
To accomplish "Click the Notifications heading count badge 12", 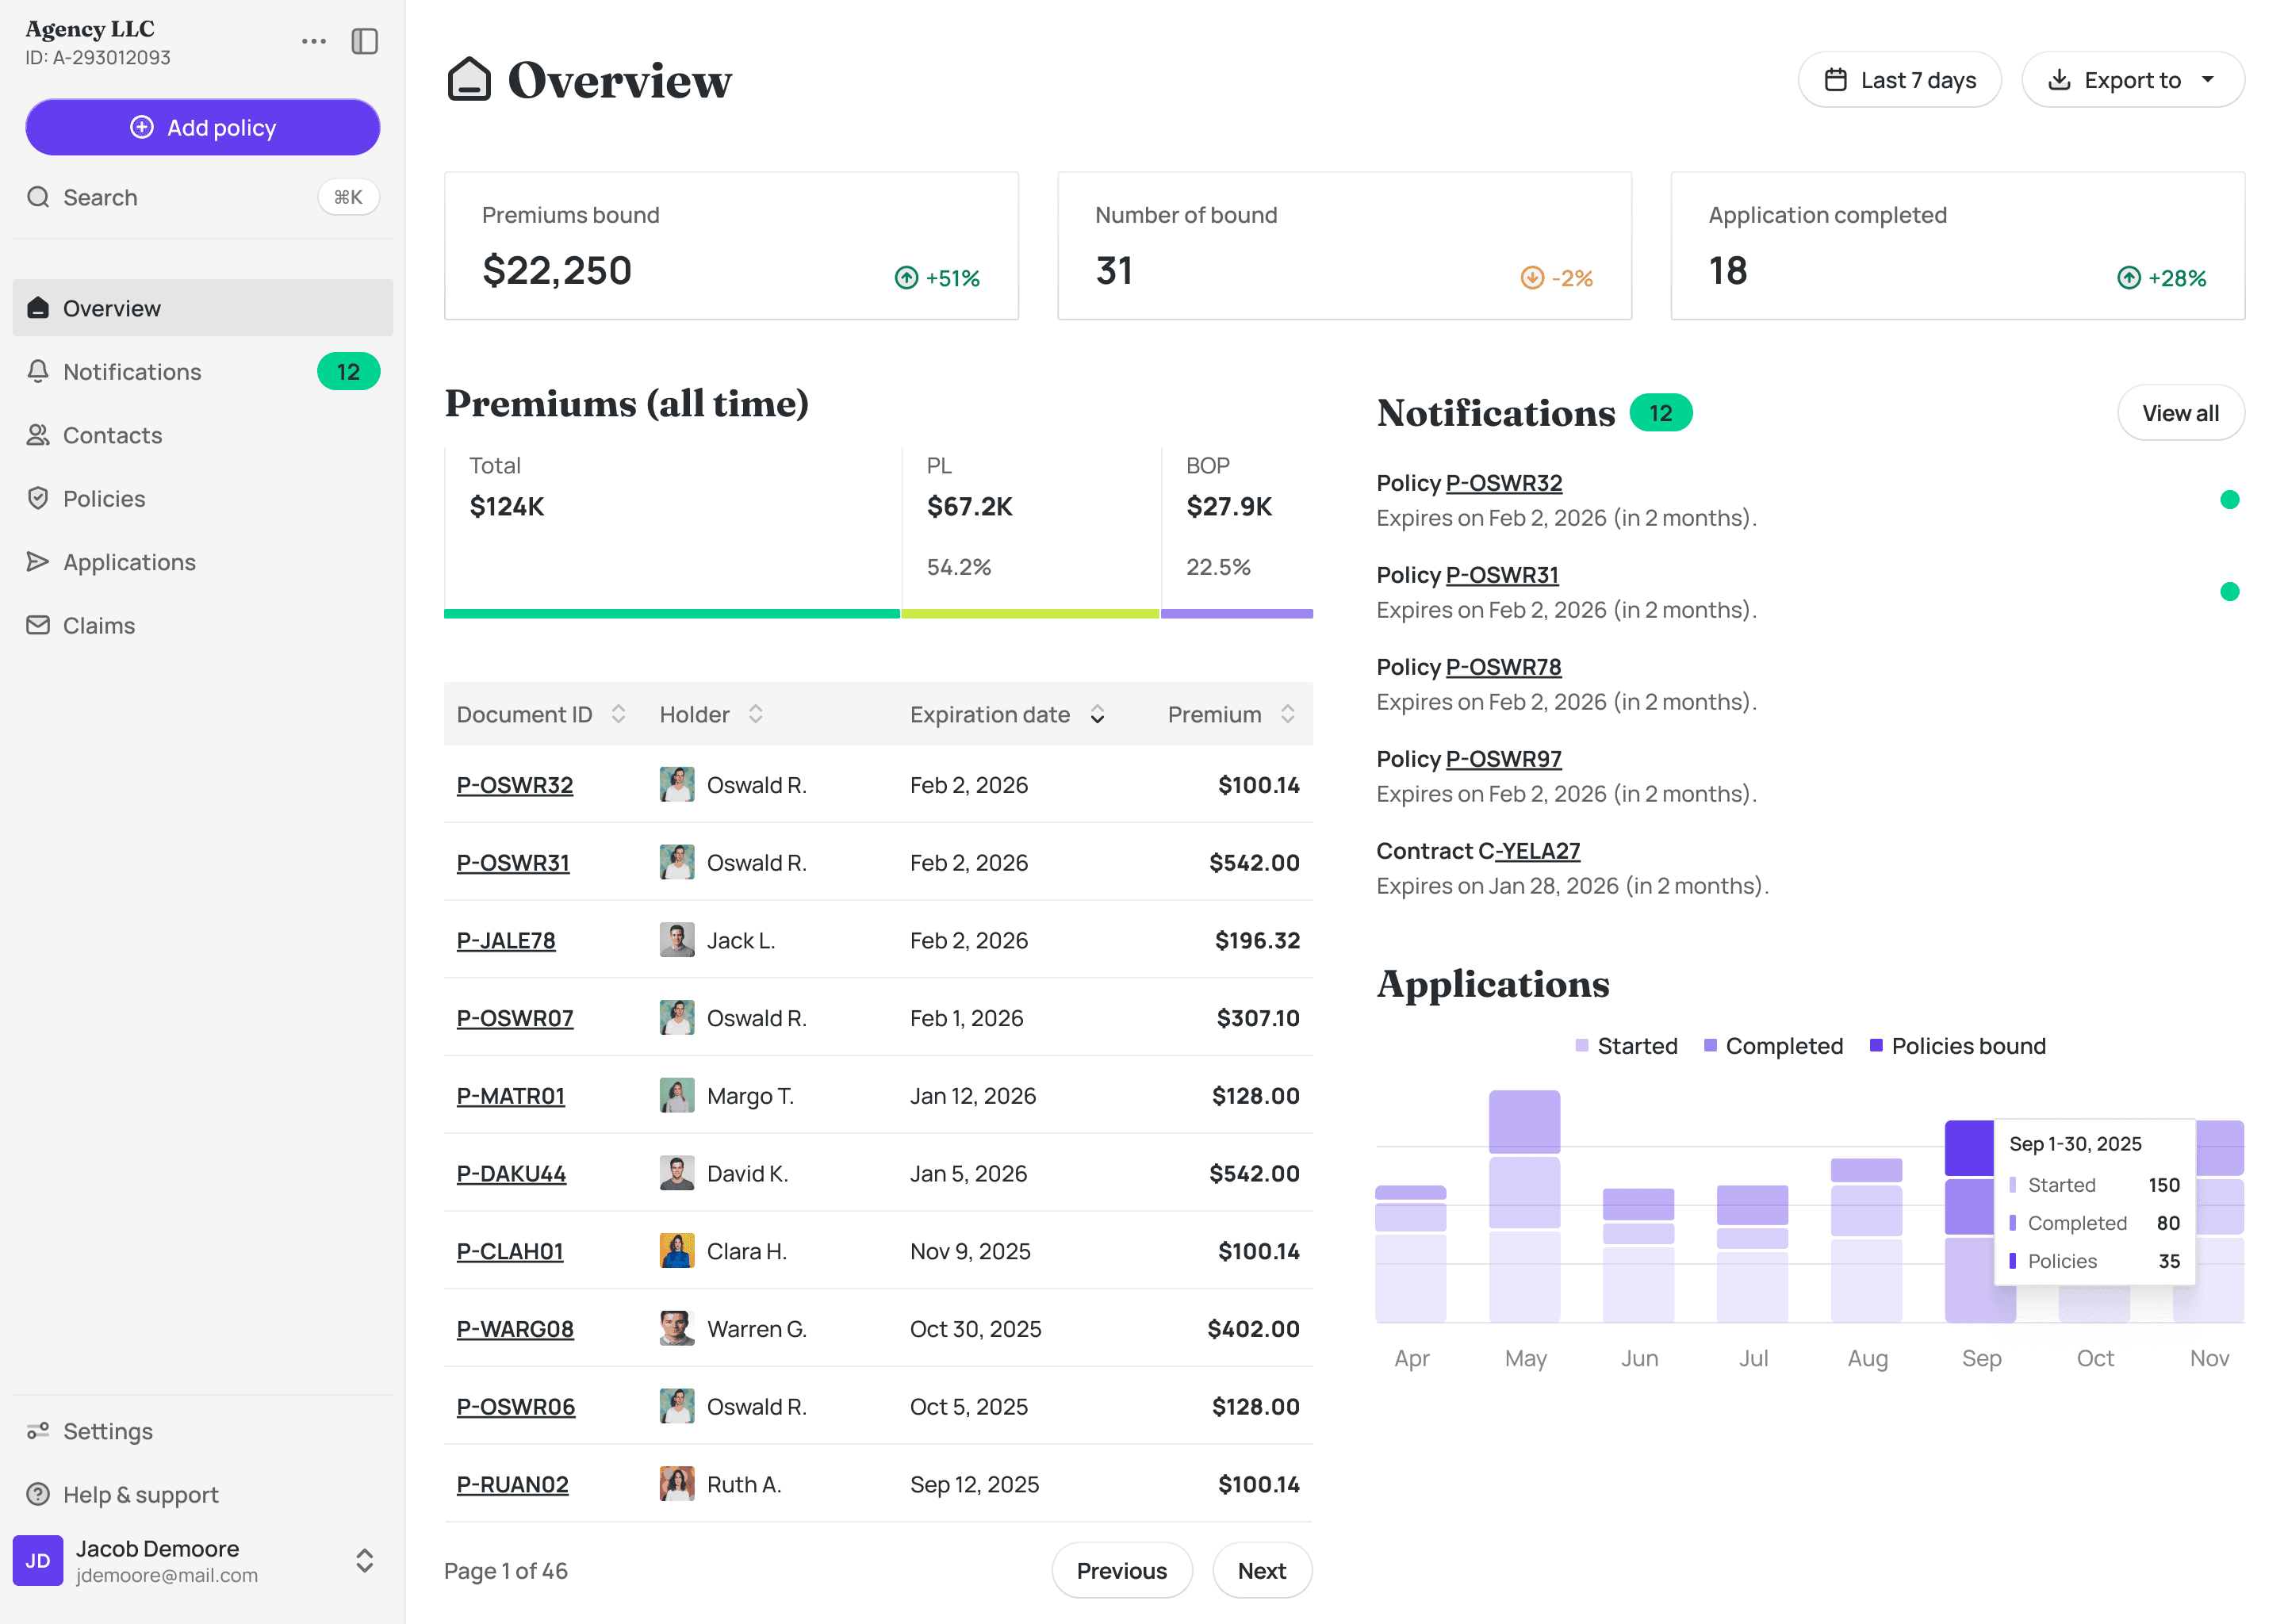I will [1661, 412].
